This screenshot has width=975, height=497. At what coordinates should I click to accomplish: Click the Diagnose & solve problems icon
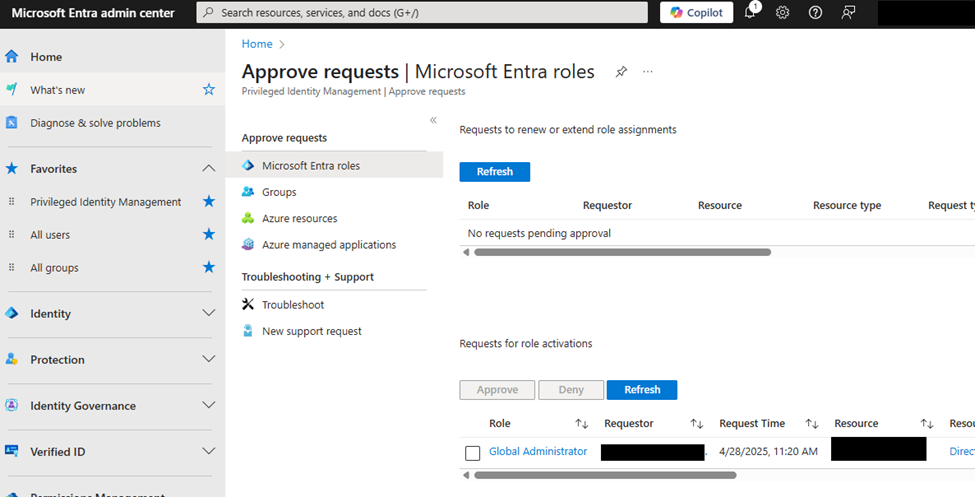pyautogui.click(x=12, y=123)
